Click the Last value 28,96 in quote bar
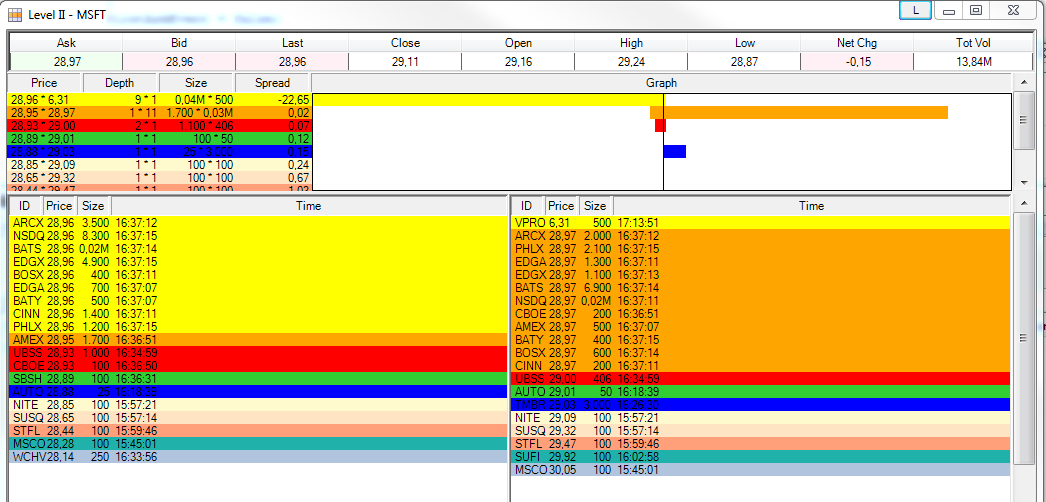Screen dimensions: 1046x502 point(292,62)
